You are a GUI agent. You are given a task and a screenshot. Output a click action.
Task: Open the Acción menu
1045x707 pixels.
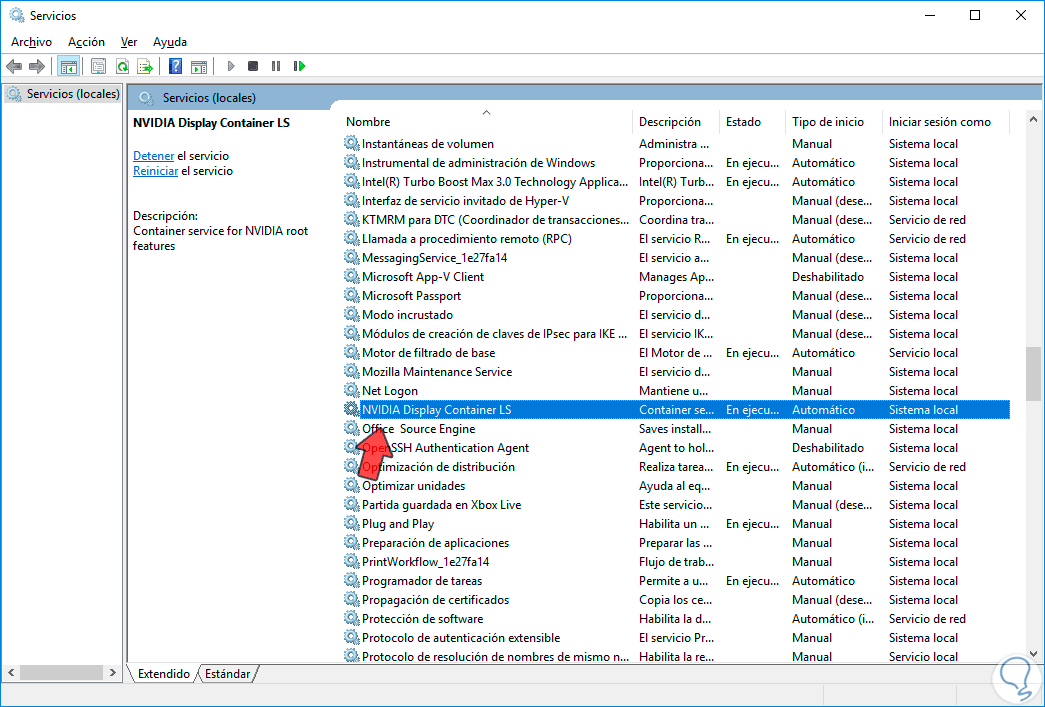[x=86, y=41]
